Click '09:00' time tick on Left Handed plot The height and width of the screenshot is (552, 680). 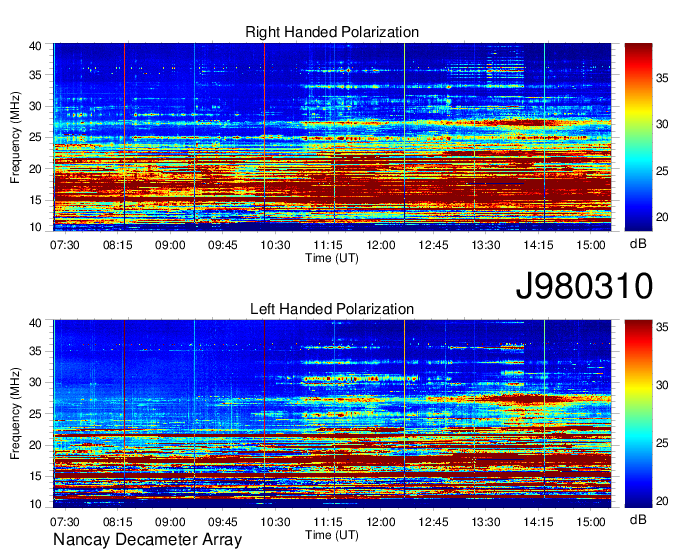coord(170,522)
